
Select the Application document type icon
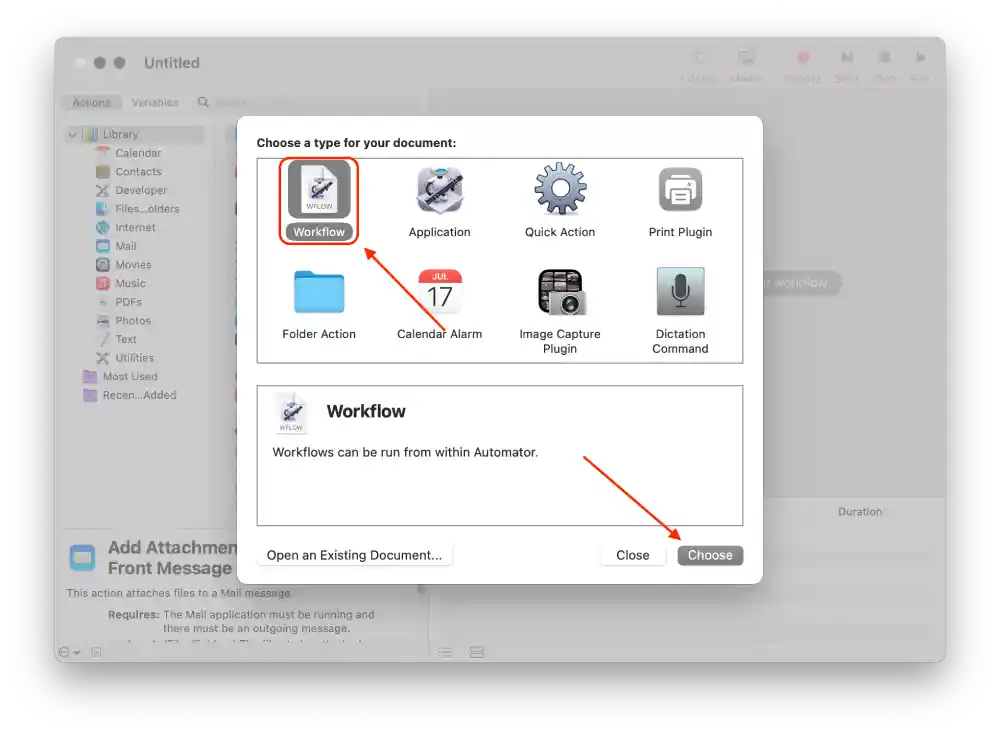(x=439, y=189)
